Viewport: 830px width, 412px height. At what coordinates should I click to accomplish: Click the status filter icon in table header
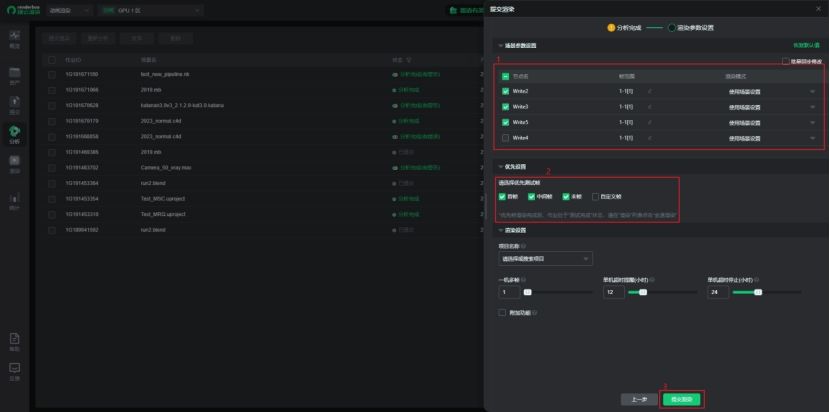click(409, 60)
